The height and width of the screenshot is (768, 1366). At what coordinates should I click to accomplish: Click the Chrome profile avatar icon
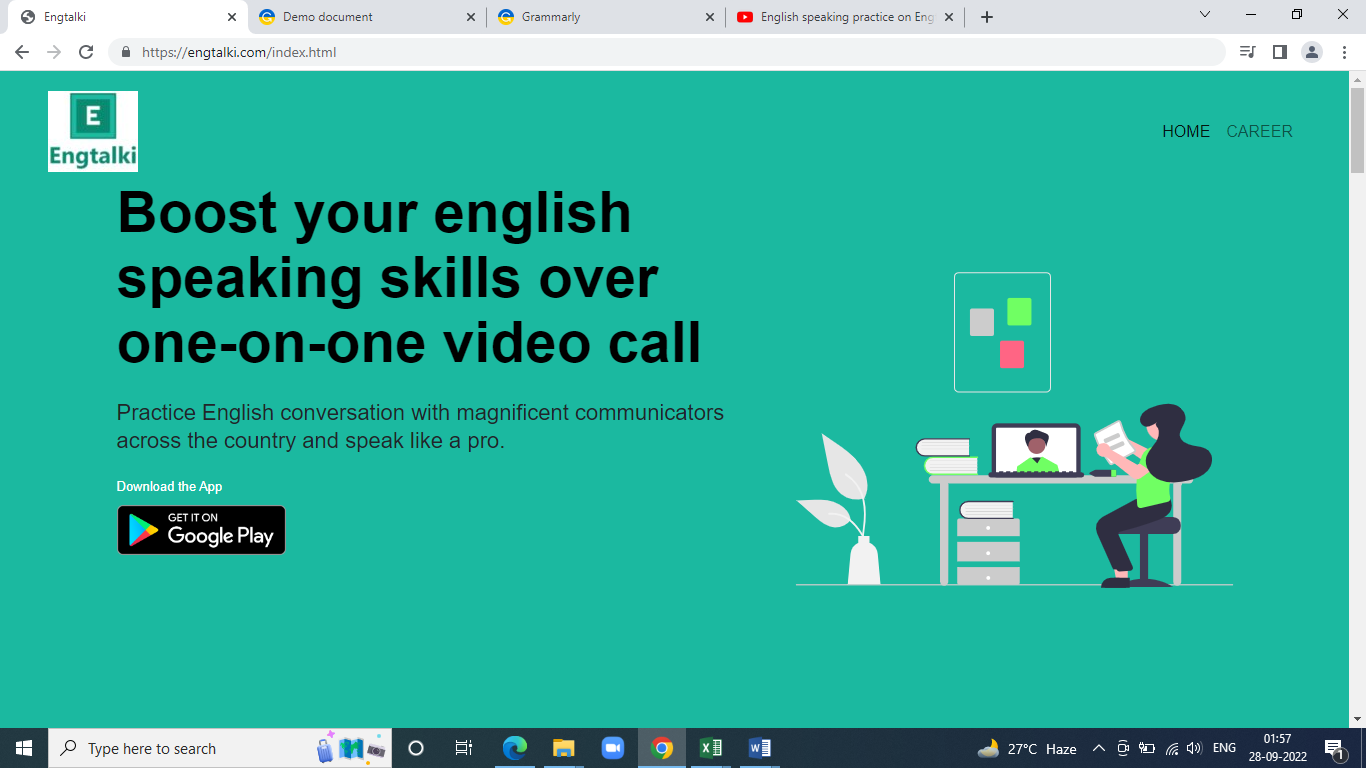tap(1312, 52)
